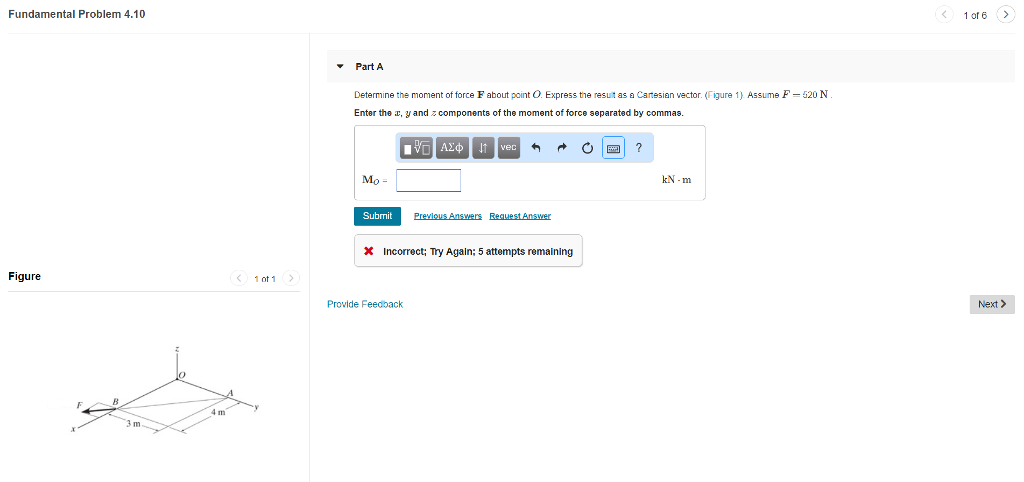Click the subscript/superscript arrows button
This screenshot has height=482, width=1024.
(483, 148)
